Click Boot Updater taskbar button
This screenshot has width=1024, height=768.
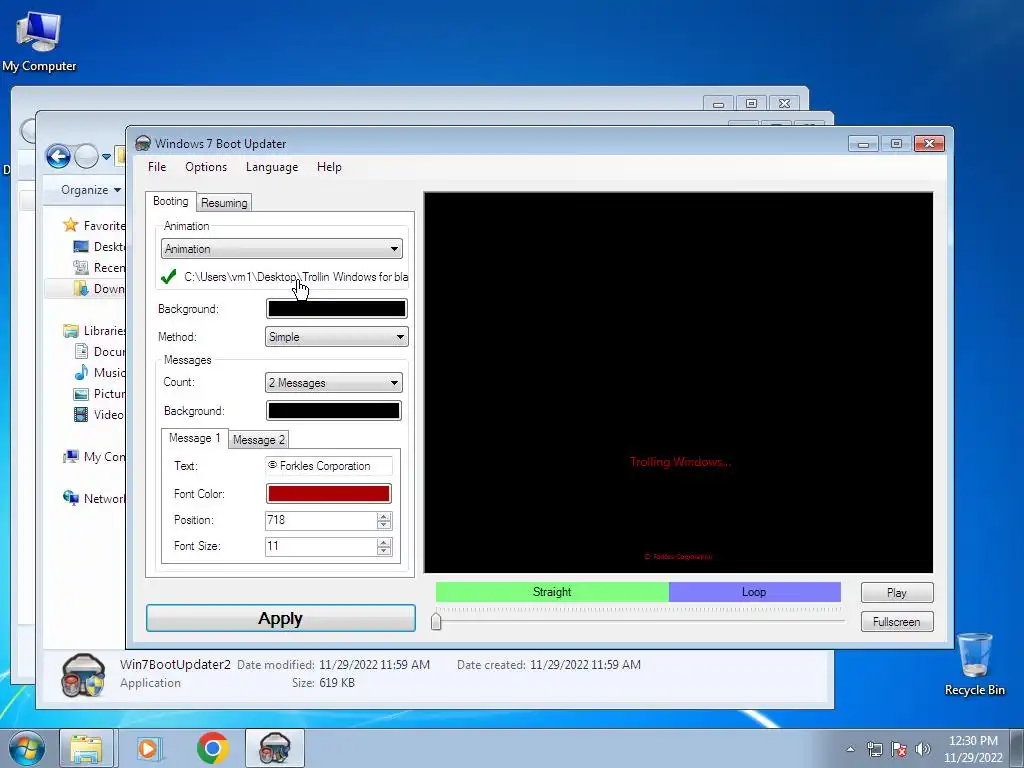[x=275, y=748]
